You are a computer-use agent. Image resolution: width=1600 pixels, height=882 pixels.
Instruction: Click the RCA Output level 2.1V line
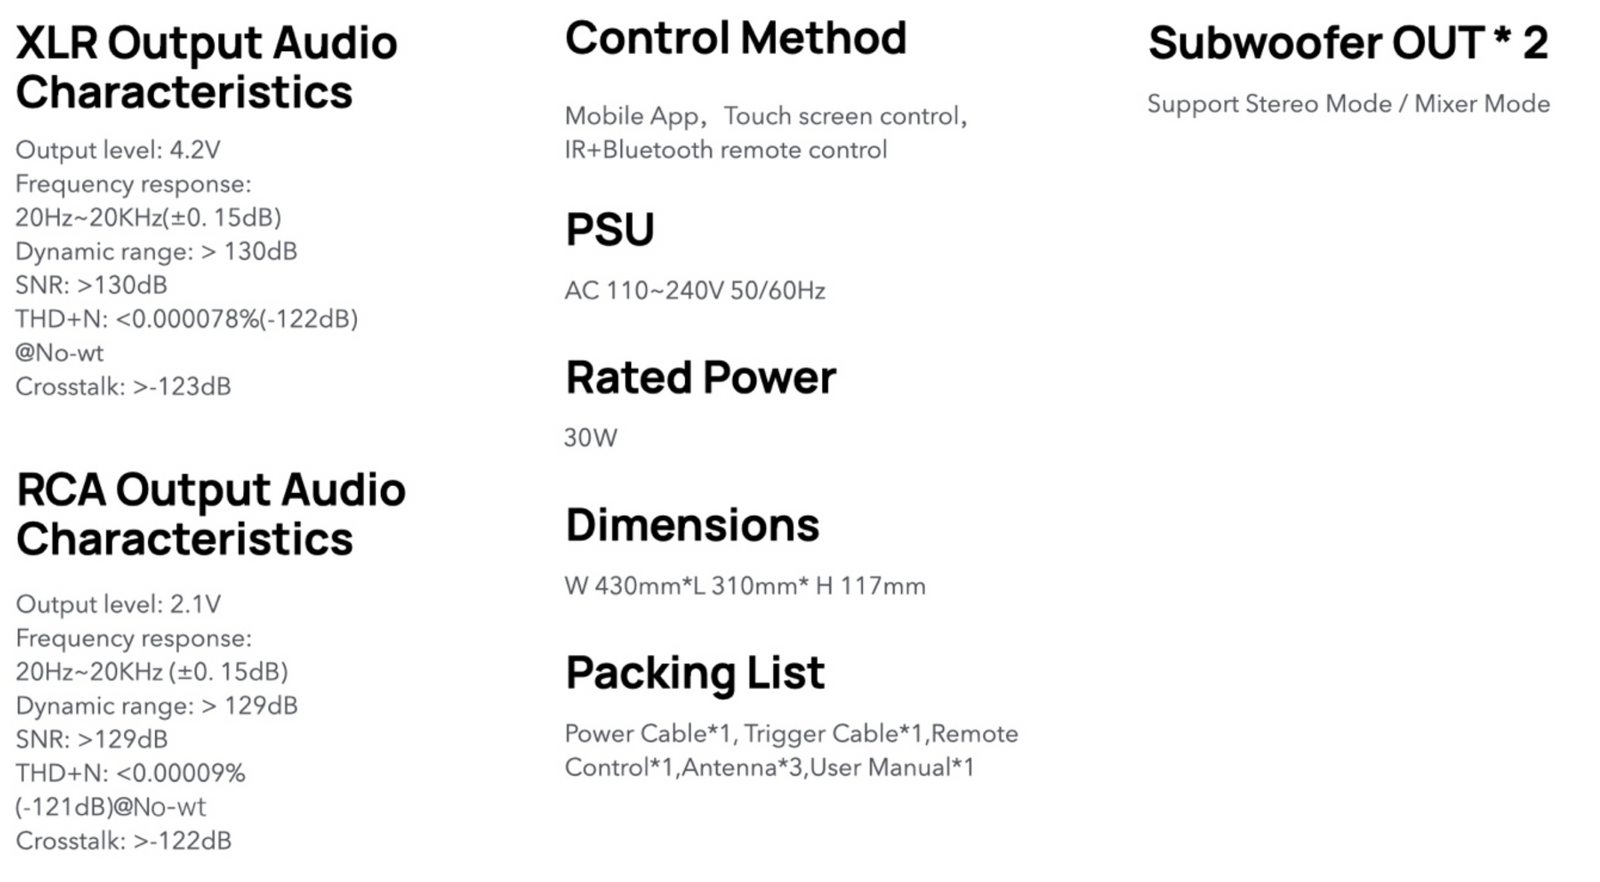[x=118, y=605]
